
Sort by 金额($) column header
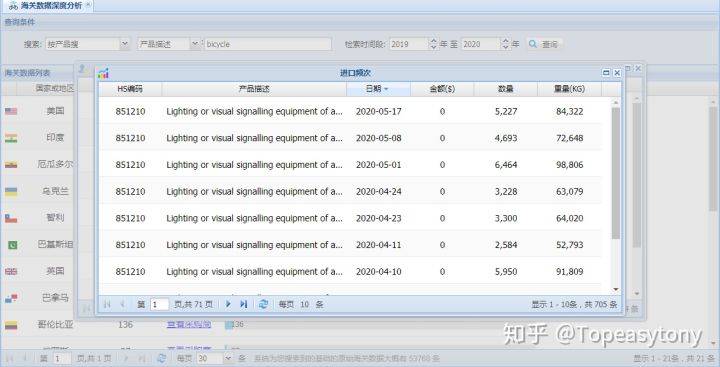pos(442,89)
